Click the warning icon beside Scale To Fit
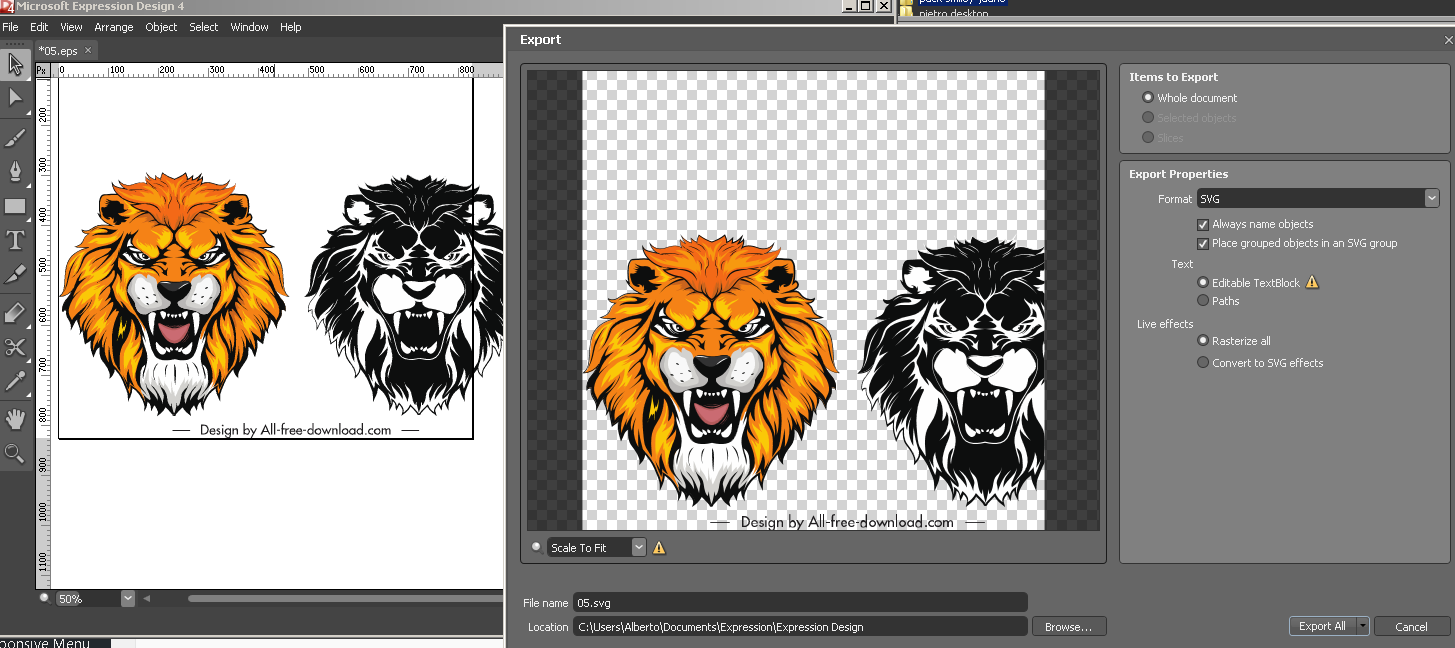1455x648 pixels. tap(659, 547)
